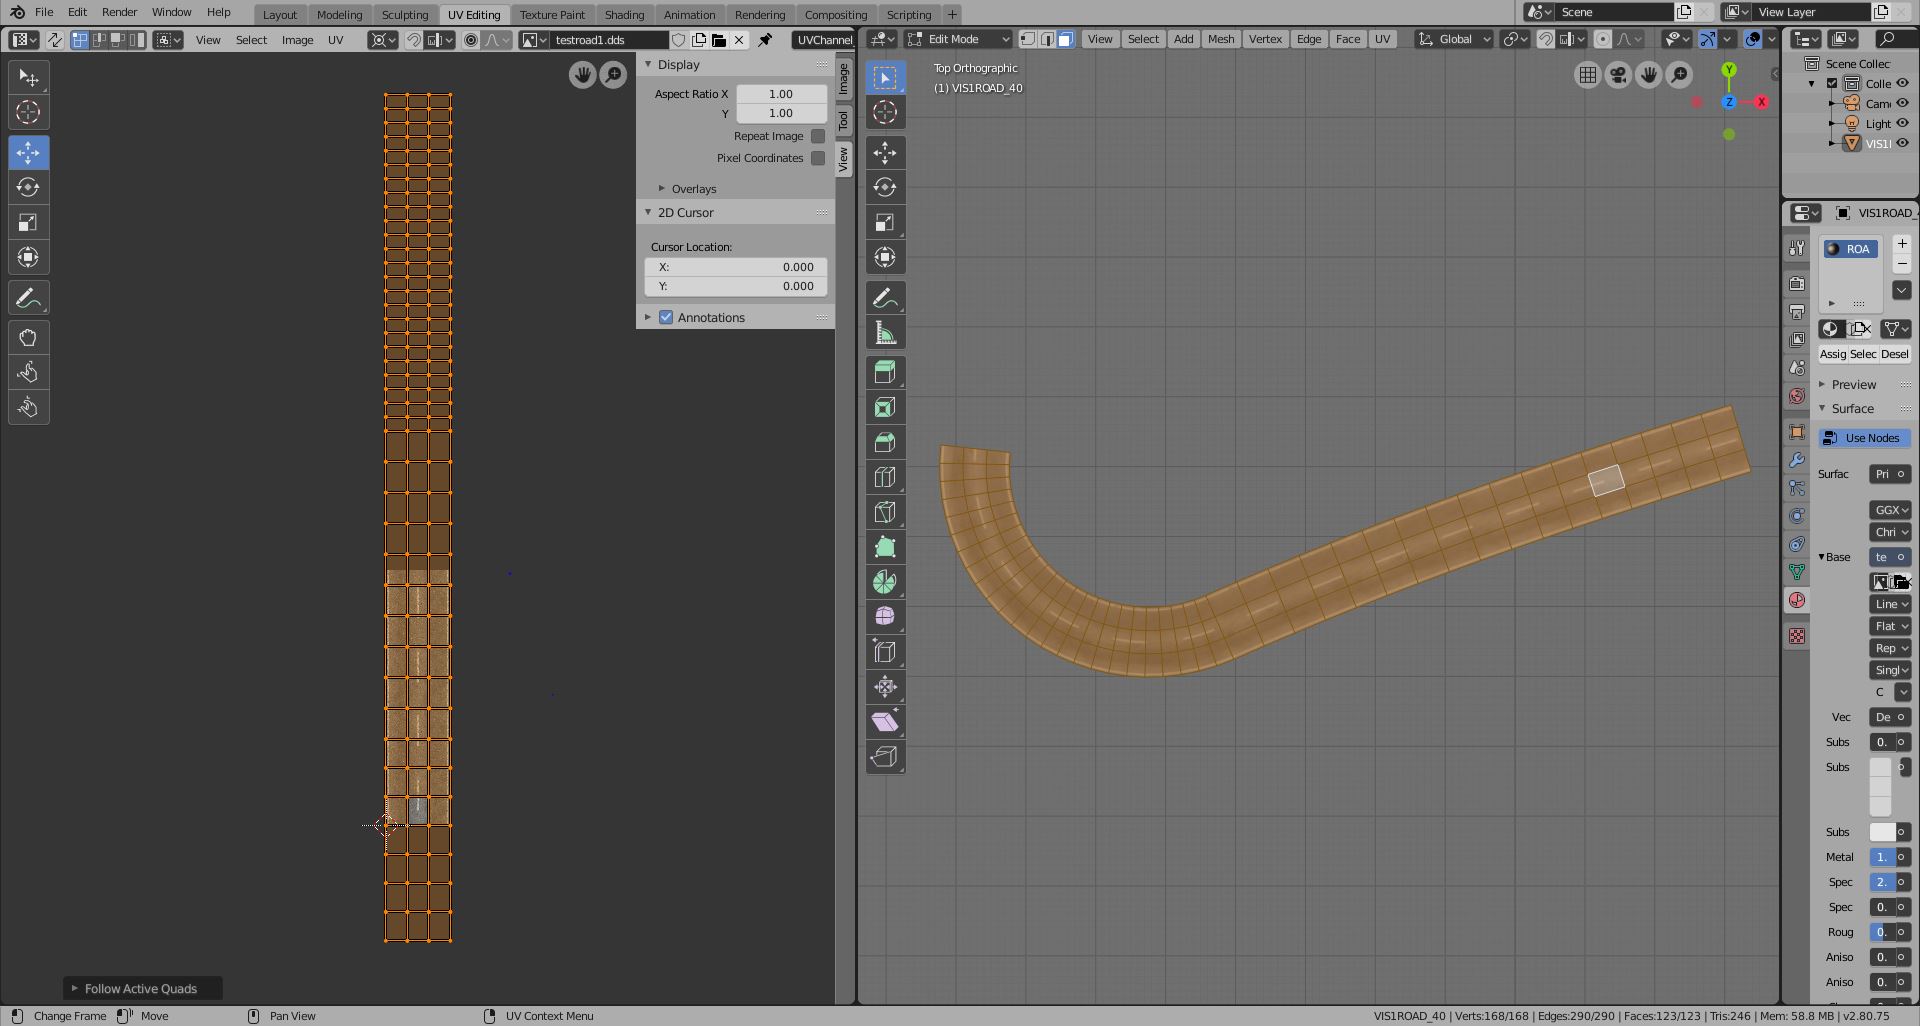Select the Shear tool

click(x=885, y=722)
